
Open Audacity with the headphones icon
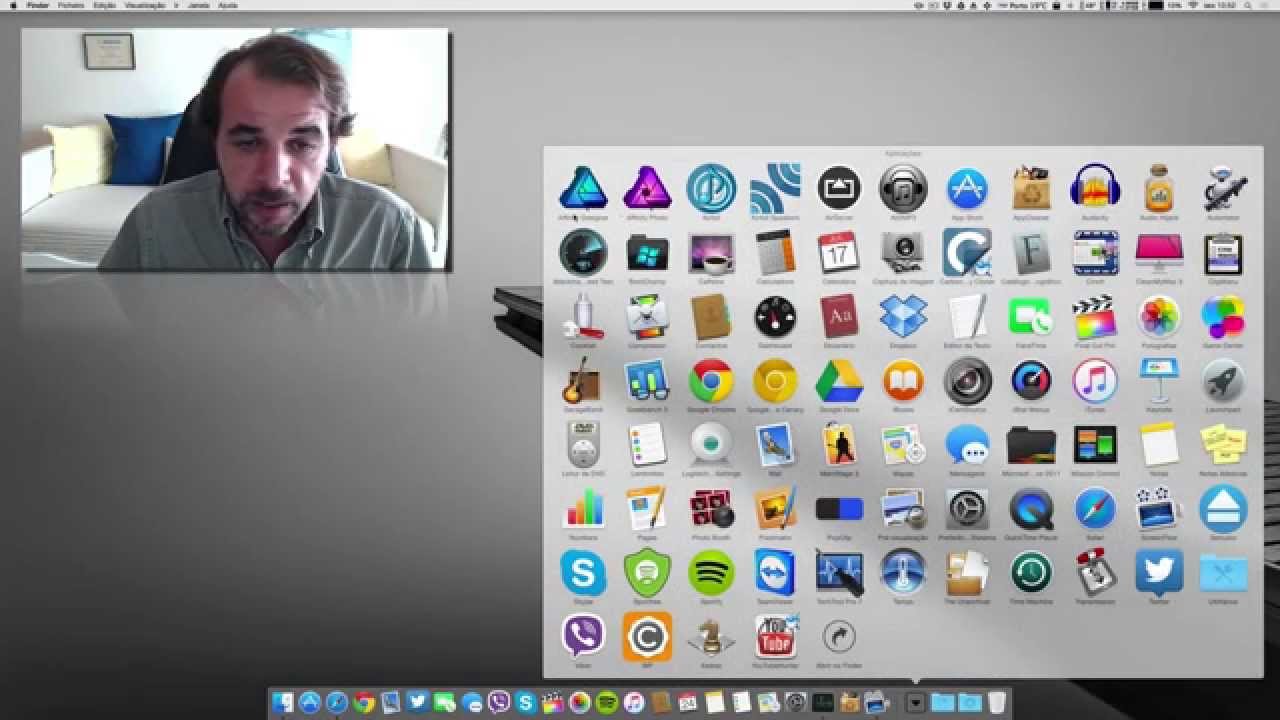(1095, 188)
